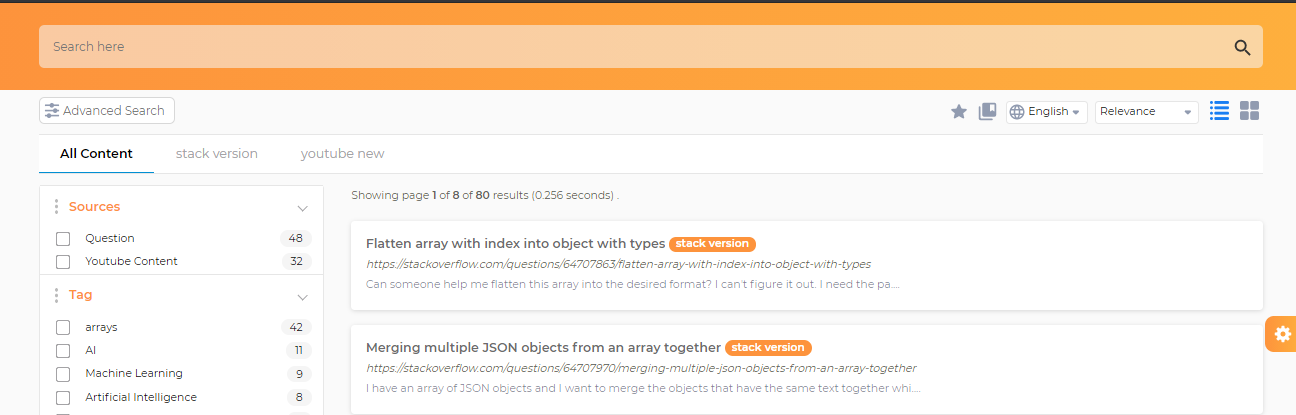Screen dimensions: 1296x415
Task: Switch to list view layout
Action: coord(1219,111)
